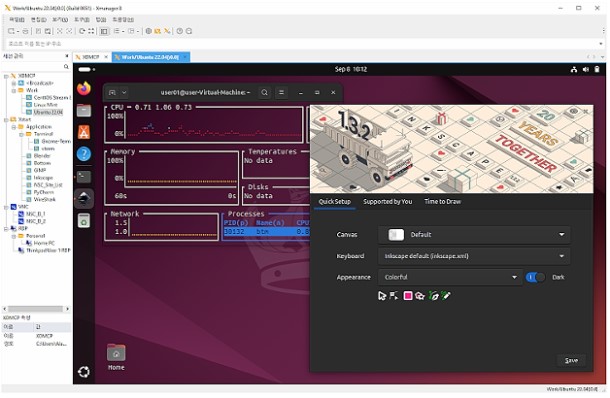
Task: Collapse the Work folder in session tree
Action: pos(14,91)
